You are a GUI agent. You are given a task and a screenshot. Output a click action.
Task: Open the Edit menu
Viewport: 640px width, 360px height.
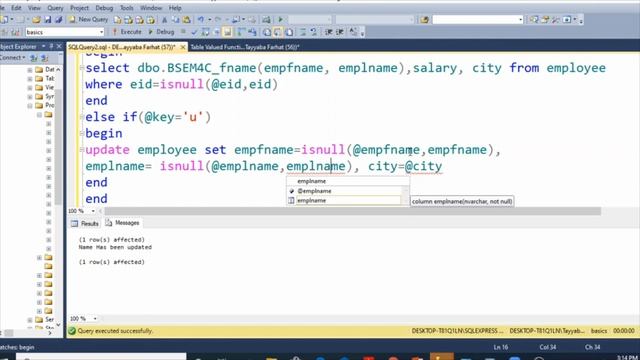tap(16, 8)
